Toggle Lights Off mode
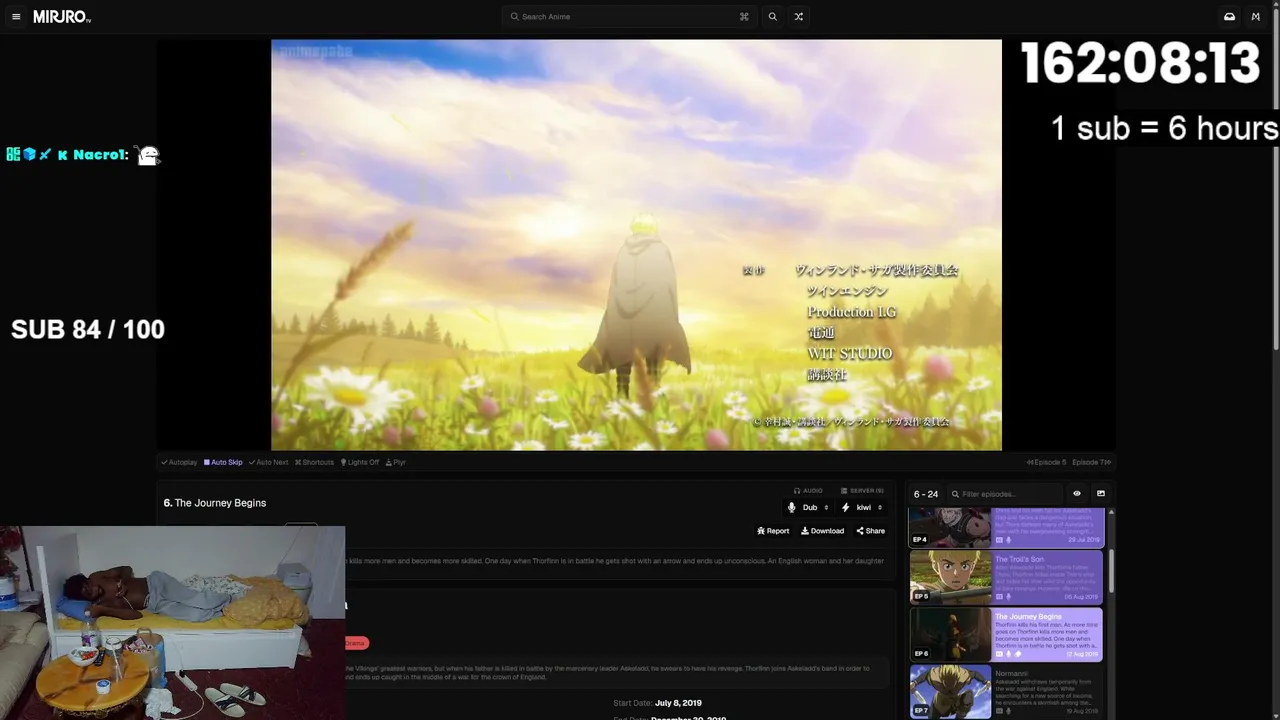Viewport: 1280px width, 720px height. point(360,462)
